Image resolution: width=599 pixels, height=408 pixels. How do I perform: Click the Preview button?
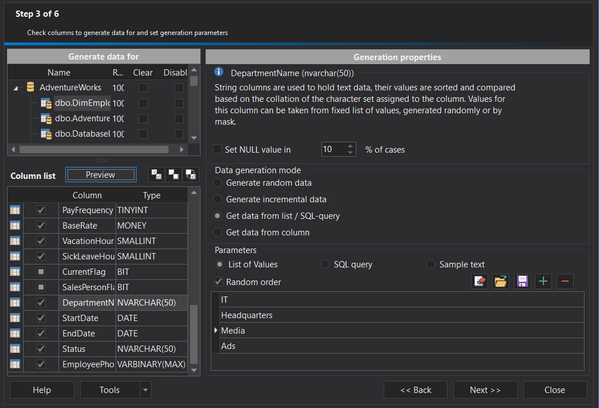(101, 175)
